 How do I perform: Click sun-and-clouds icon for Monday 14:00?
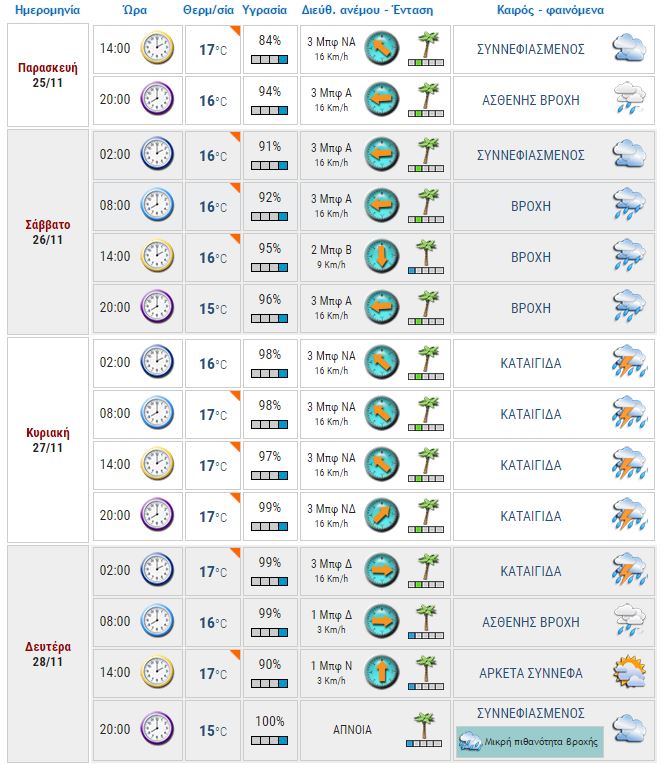tap(629, 671)
